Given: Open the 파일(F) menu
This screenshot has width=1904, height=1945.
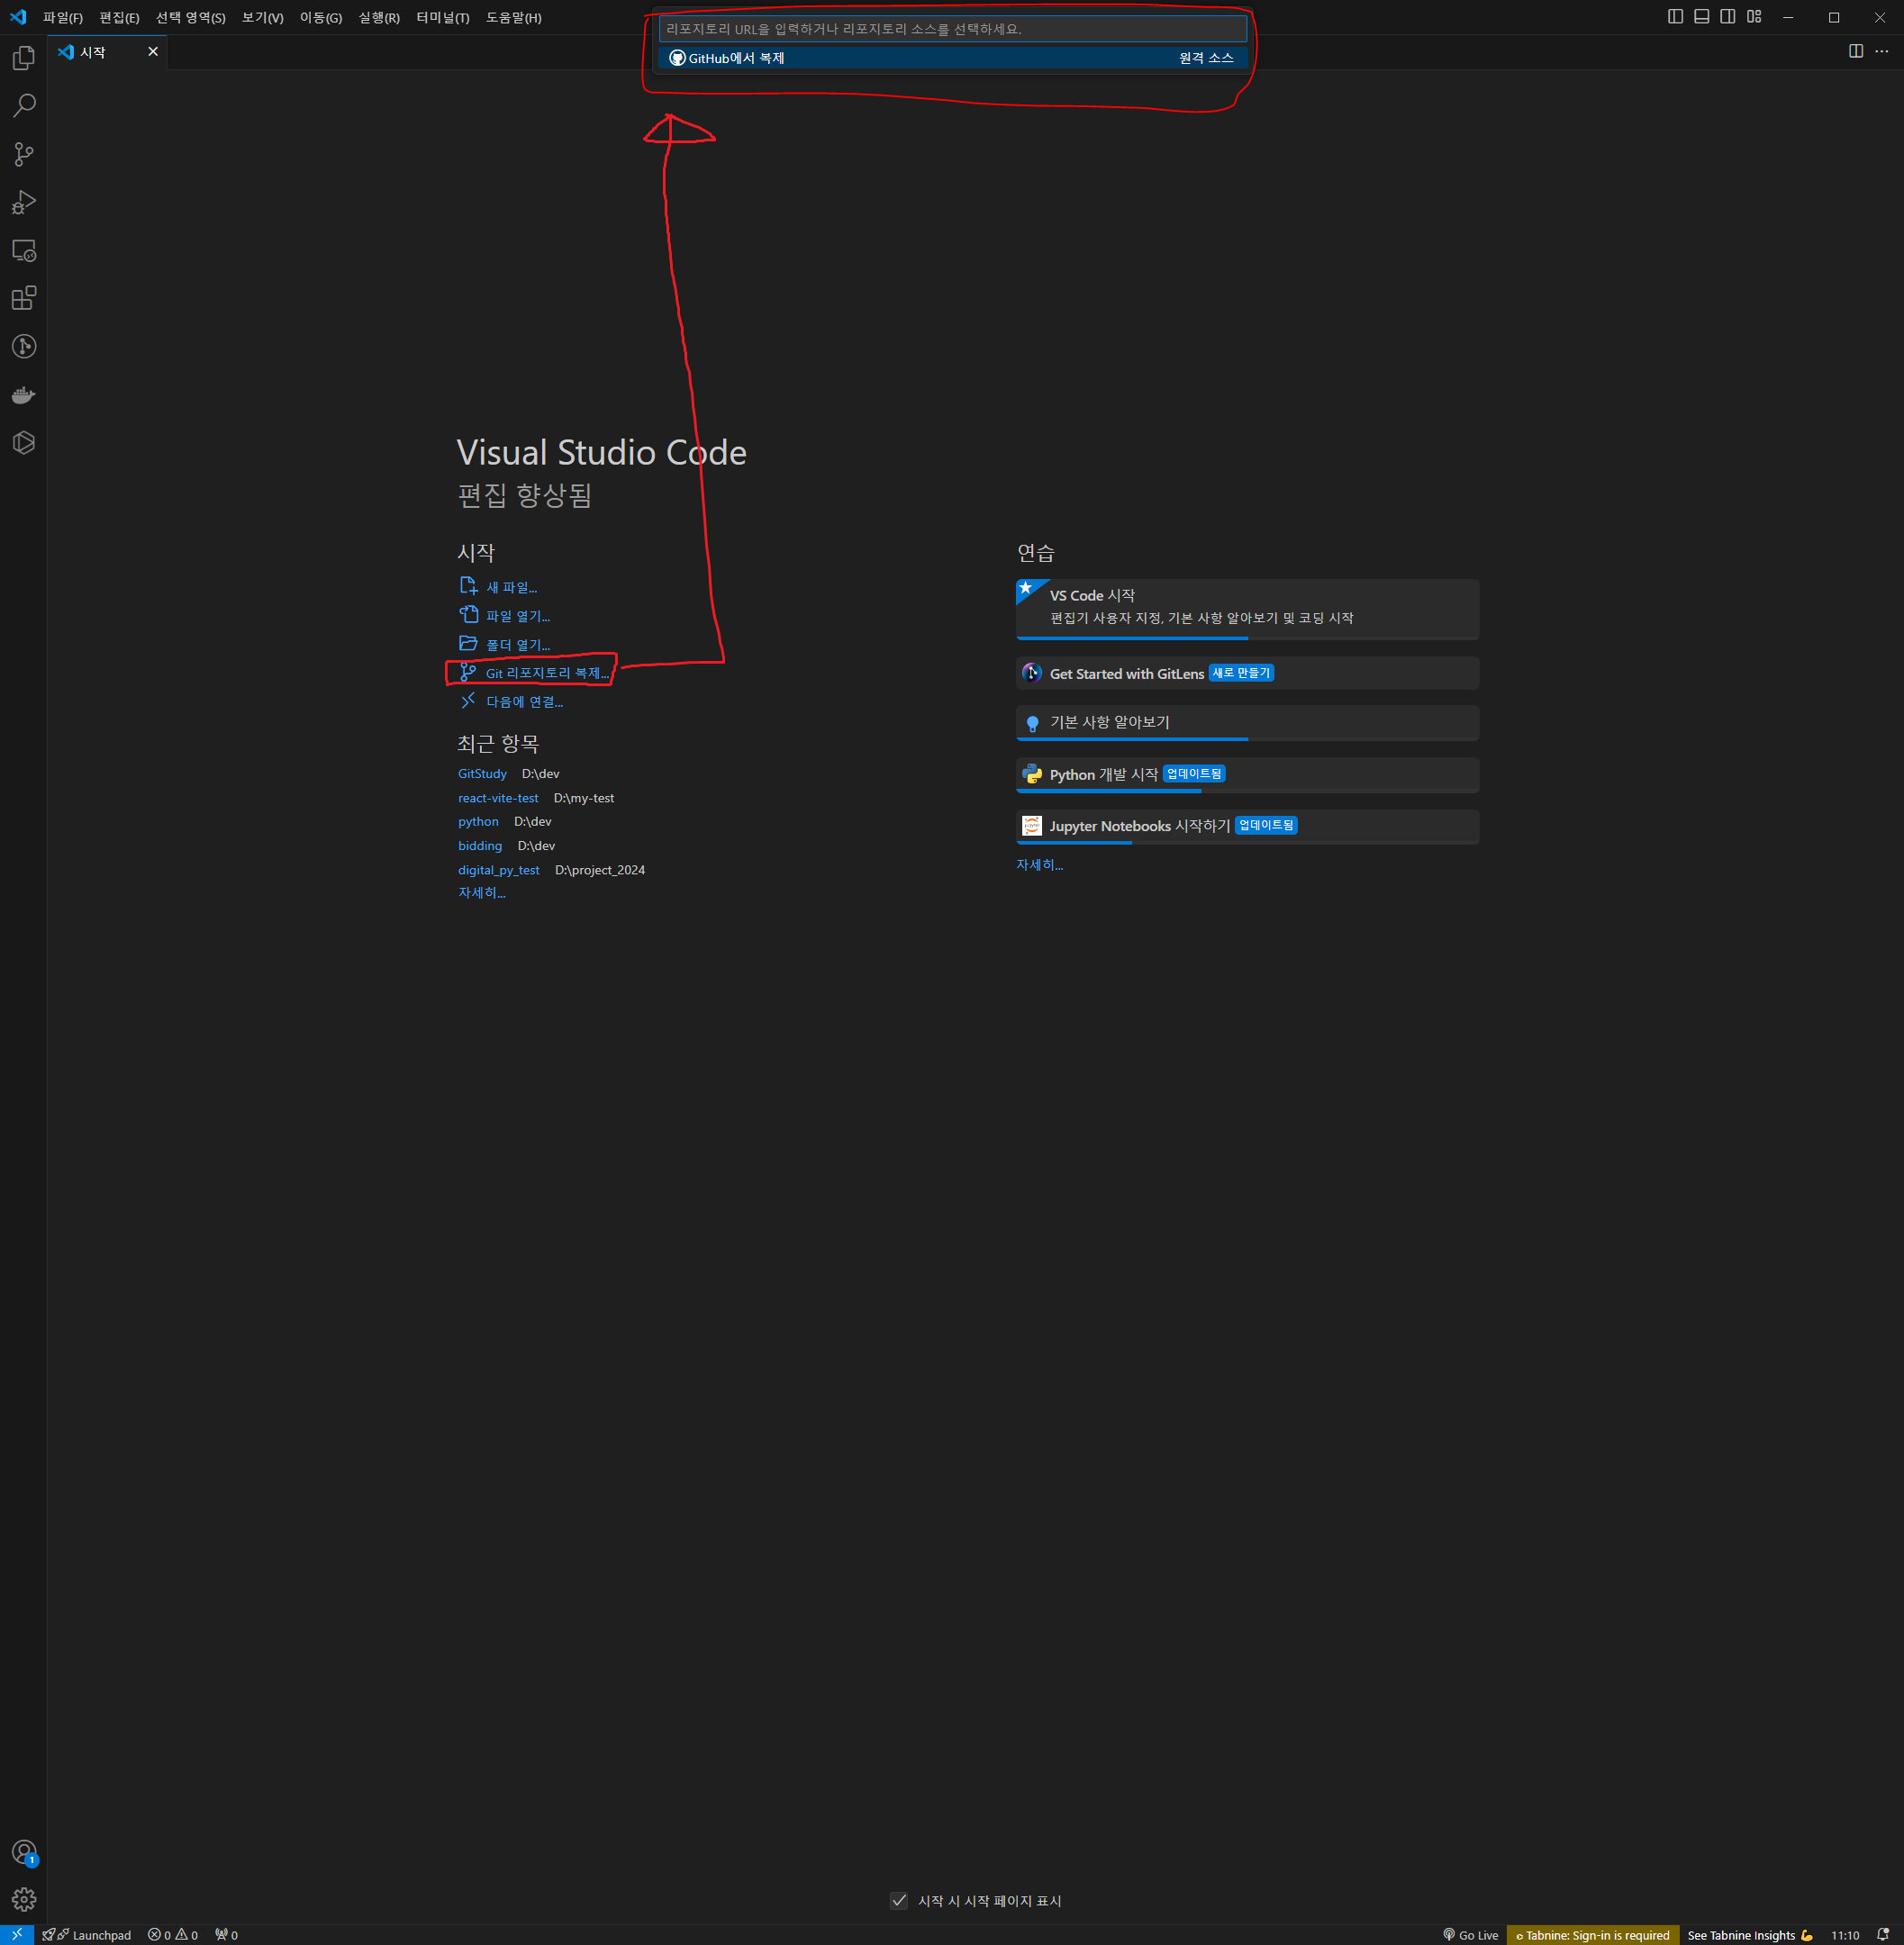Looking at the screenshot, I should point(63,18).
